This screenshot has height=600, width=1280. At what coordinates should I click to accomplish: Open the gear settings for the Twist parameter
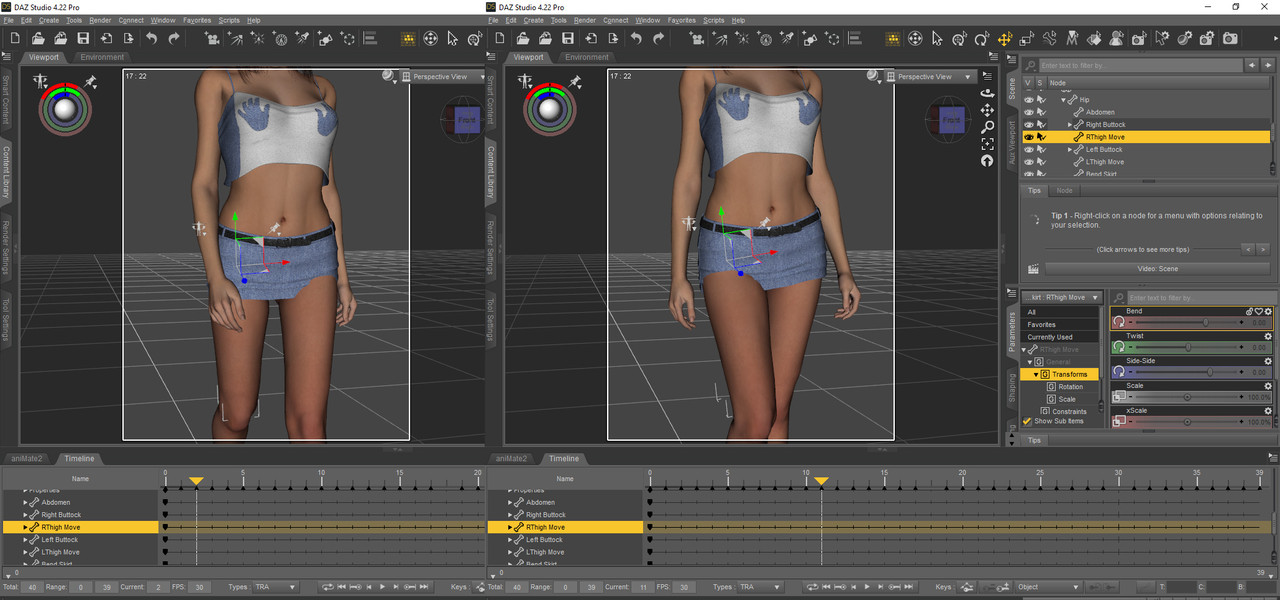(x=1268, y=337)
